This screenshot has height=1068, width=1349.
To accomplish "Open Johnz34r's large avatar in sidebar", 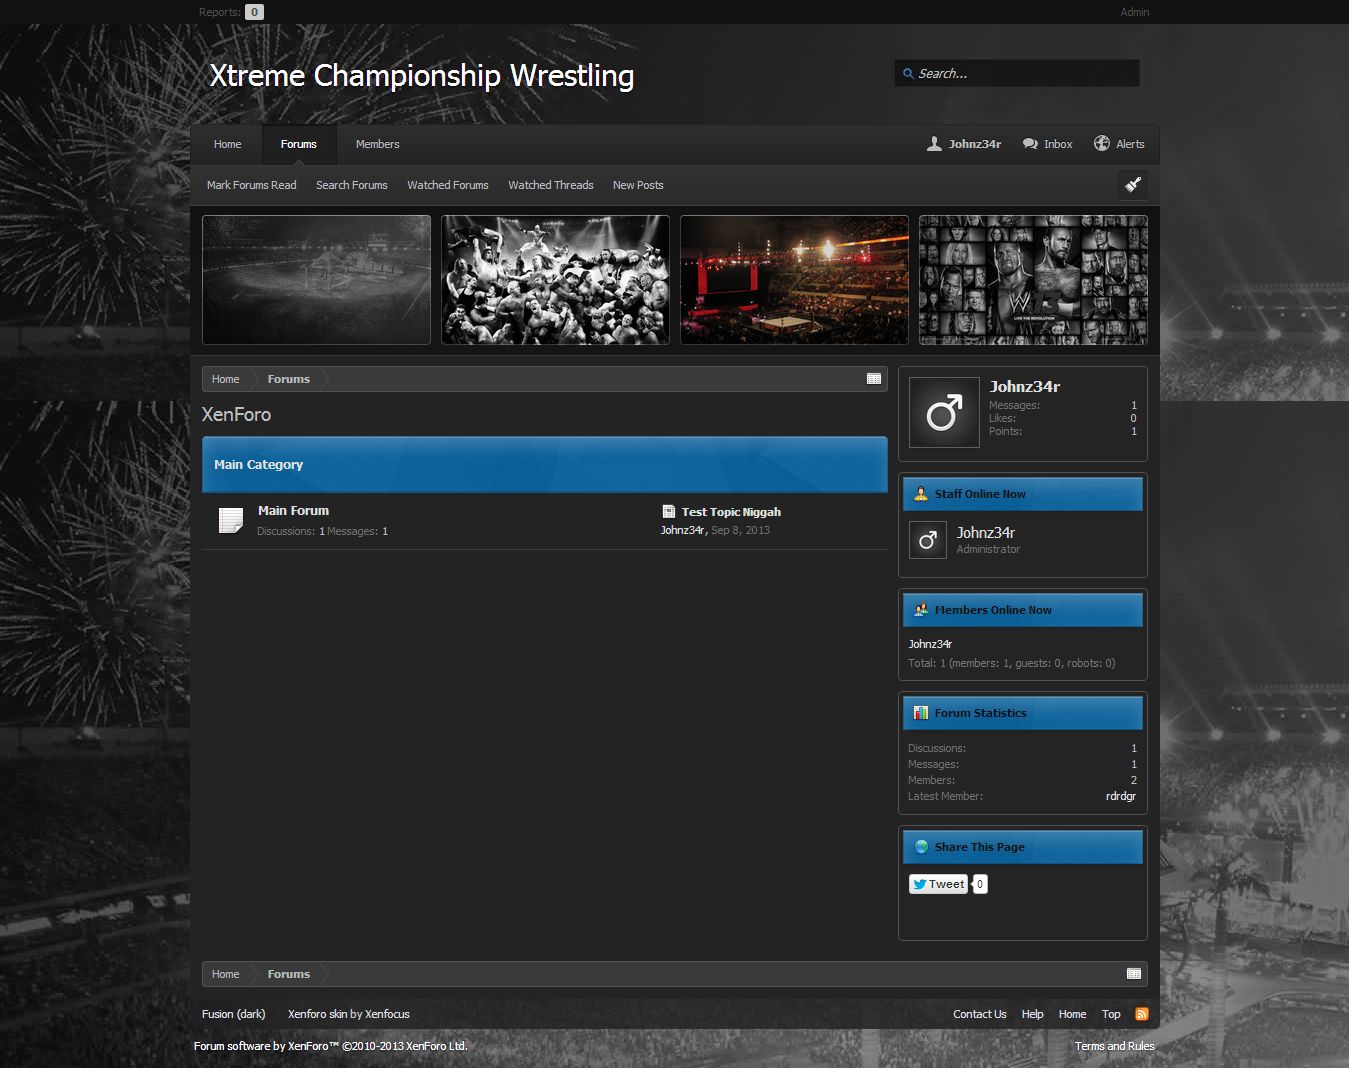I will coord(944,412).
